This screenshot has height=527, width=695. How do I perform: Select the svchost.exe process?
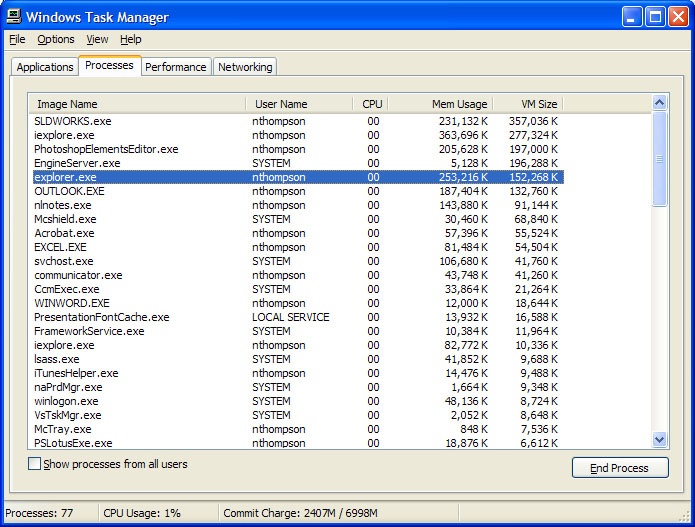pyautogui.click(x=298, y=261)
